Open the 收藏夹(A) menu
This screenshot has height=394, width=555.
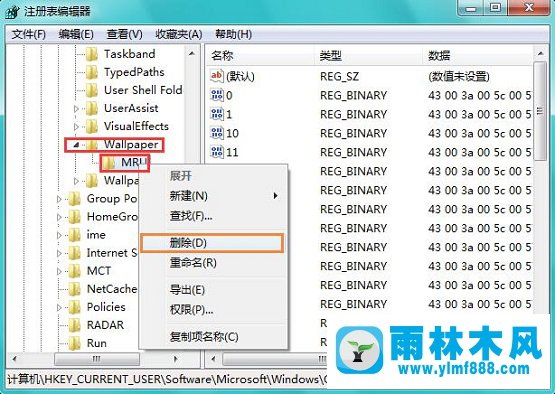click(179, 35)
